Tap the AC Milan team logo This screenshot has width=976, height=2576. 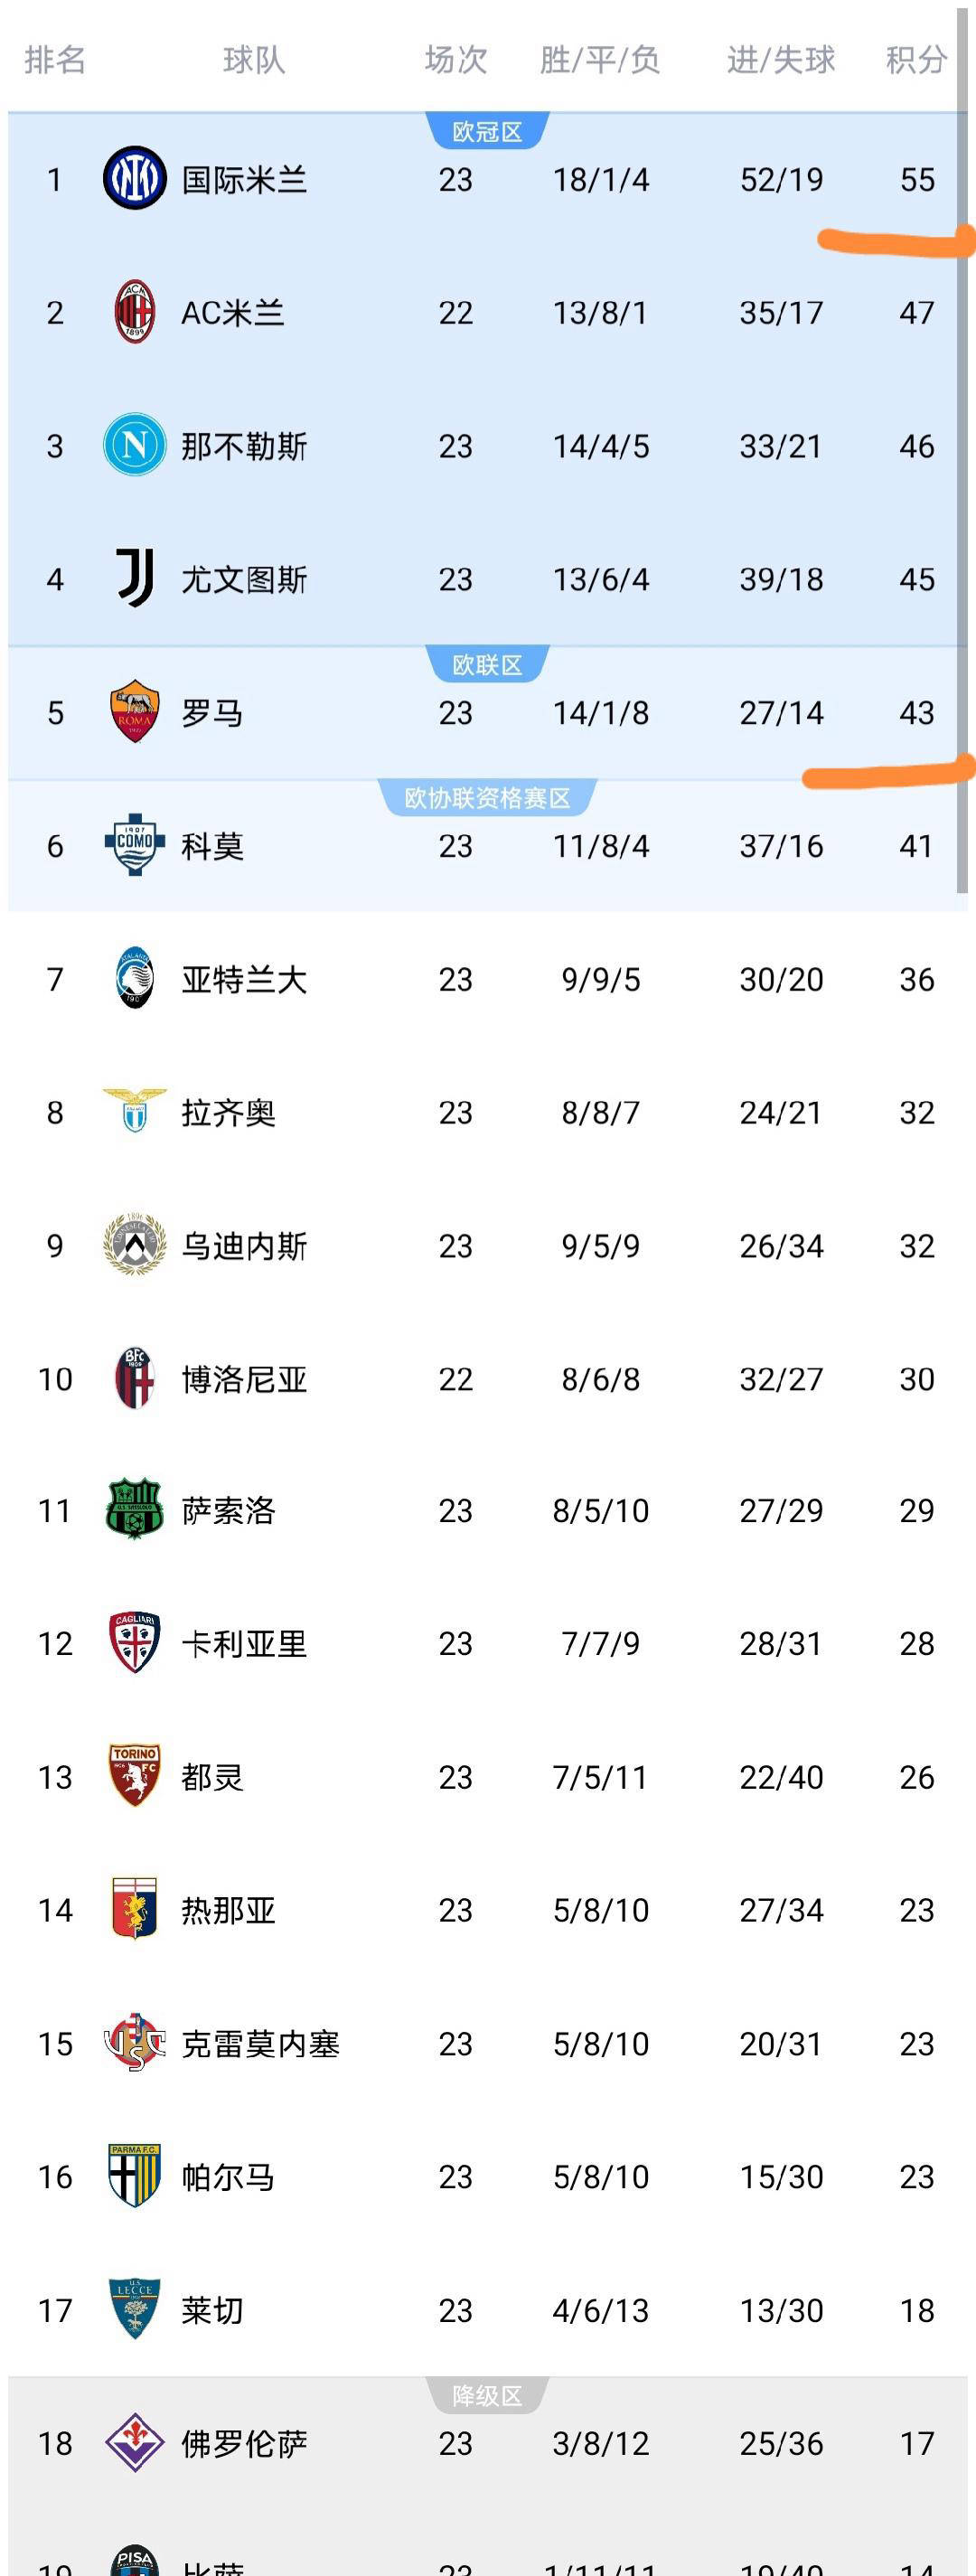(x=135, y=312)
